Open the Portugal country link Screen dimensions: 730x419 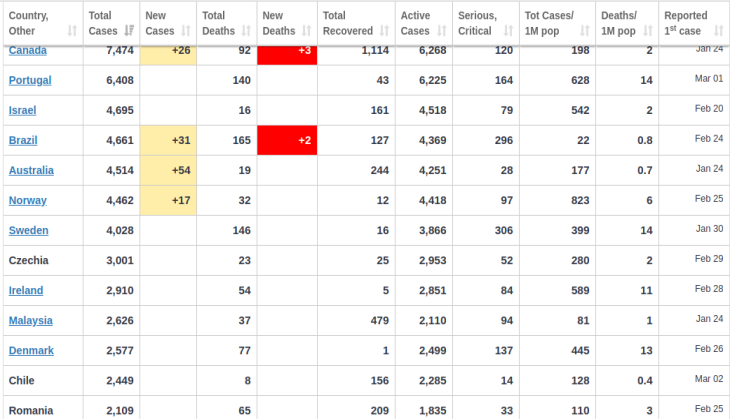30,80
